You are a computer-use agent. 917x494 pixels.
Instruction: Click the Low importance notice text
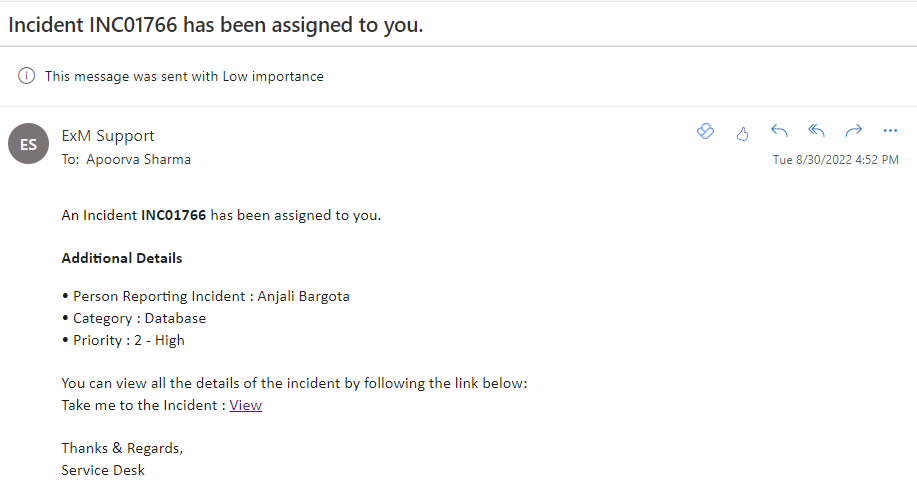(x=184, y=77)
